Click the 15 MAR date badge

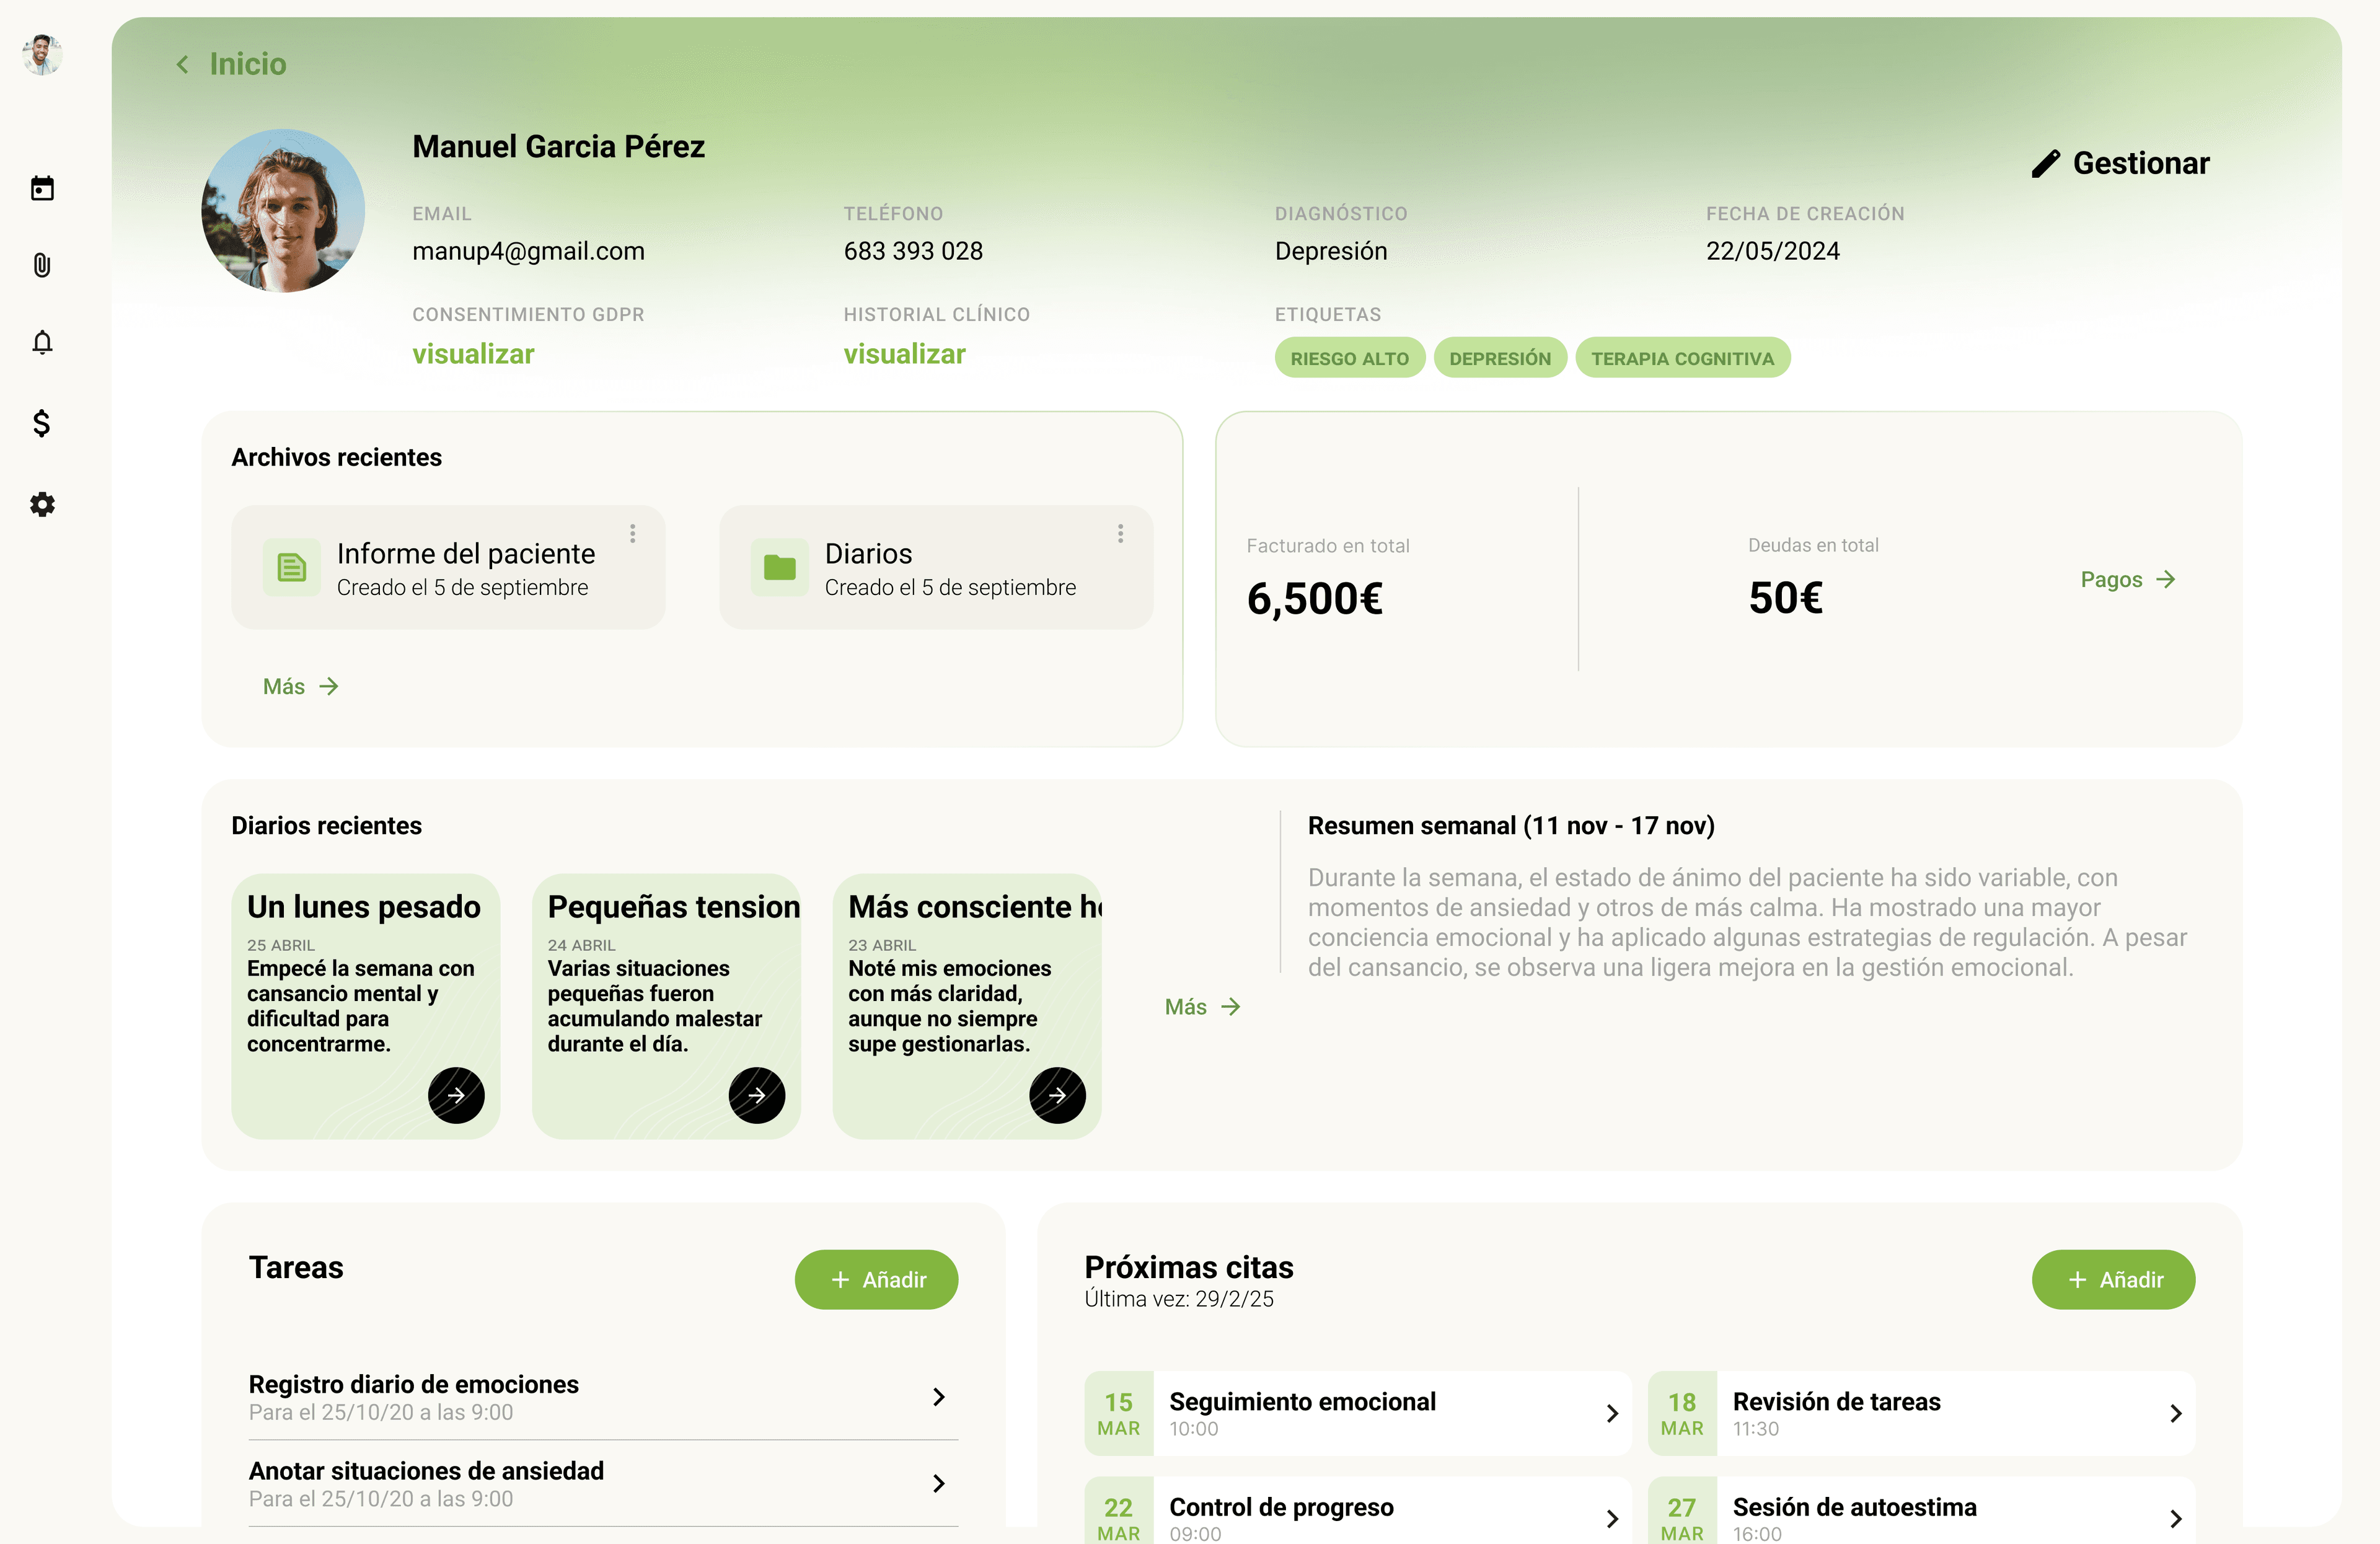[1119, 1413]
